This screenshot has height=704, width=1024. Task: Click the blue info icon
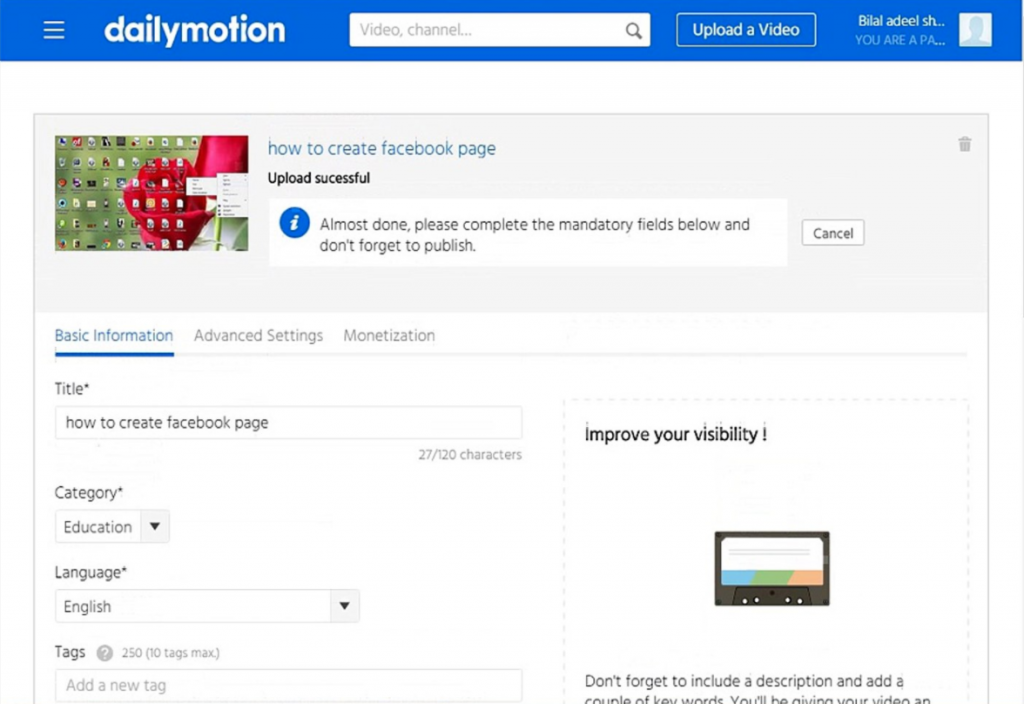[294, 224]
